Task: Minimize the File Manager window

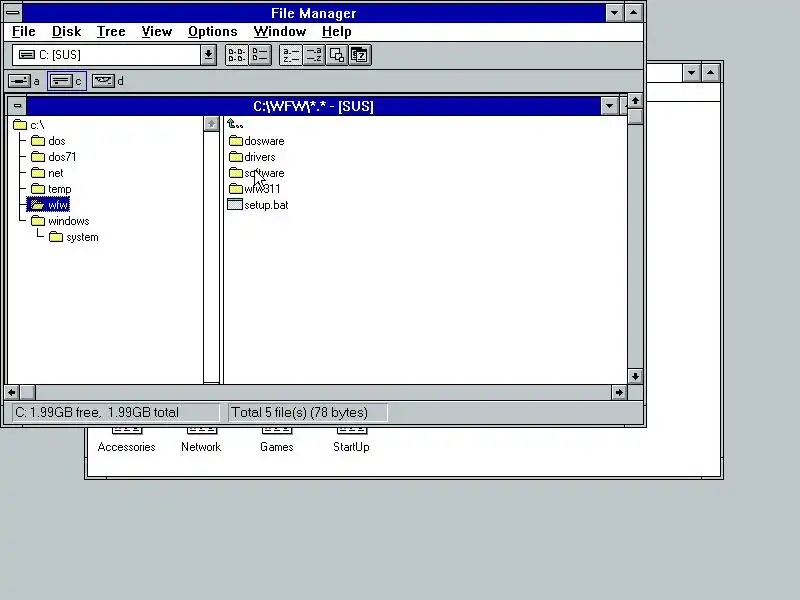Action: [614, 13]
